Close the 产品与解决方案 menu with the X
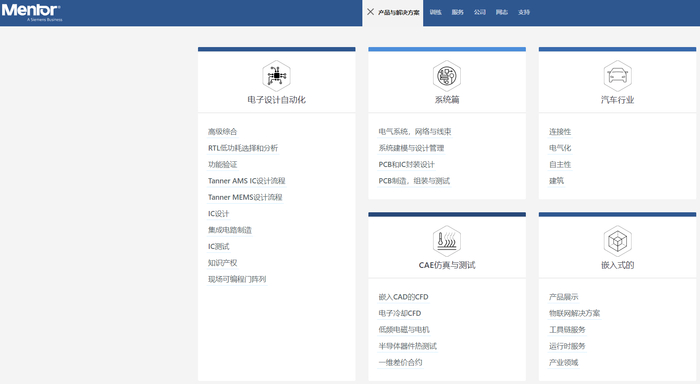 coord(371,12)
